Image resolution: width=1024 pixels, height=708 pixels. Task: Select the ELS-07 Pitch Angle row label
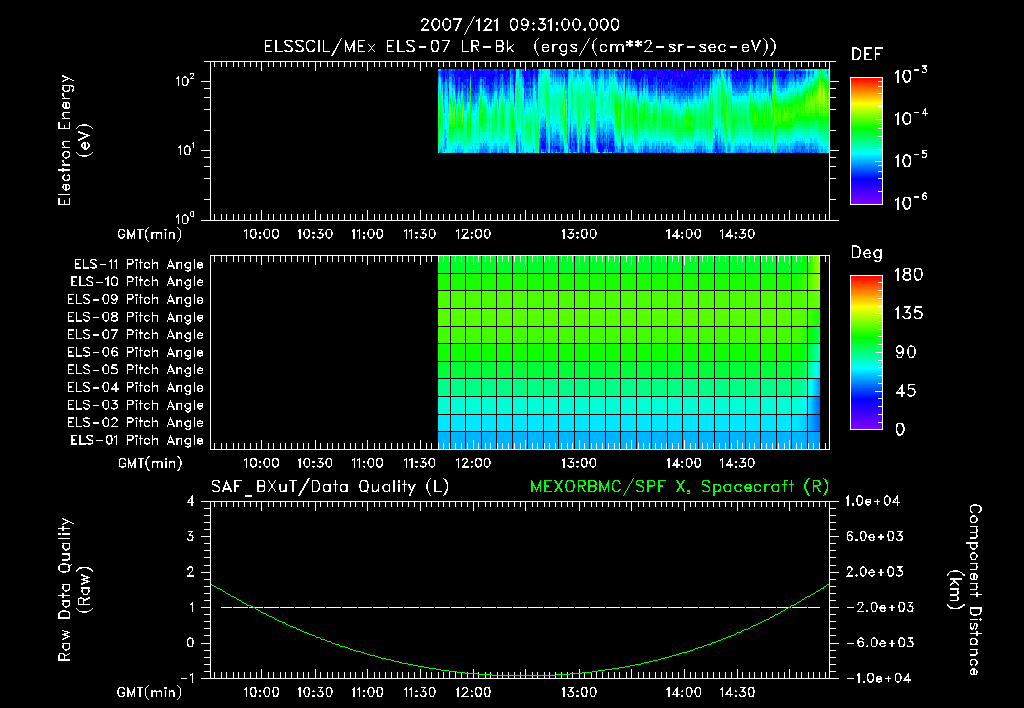(x=135, y=334)
